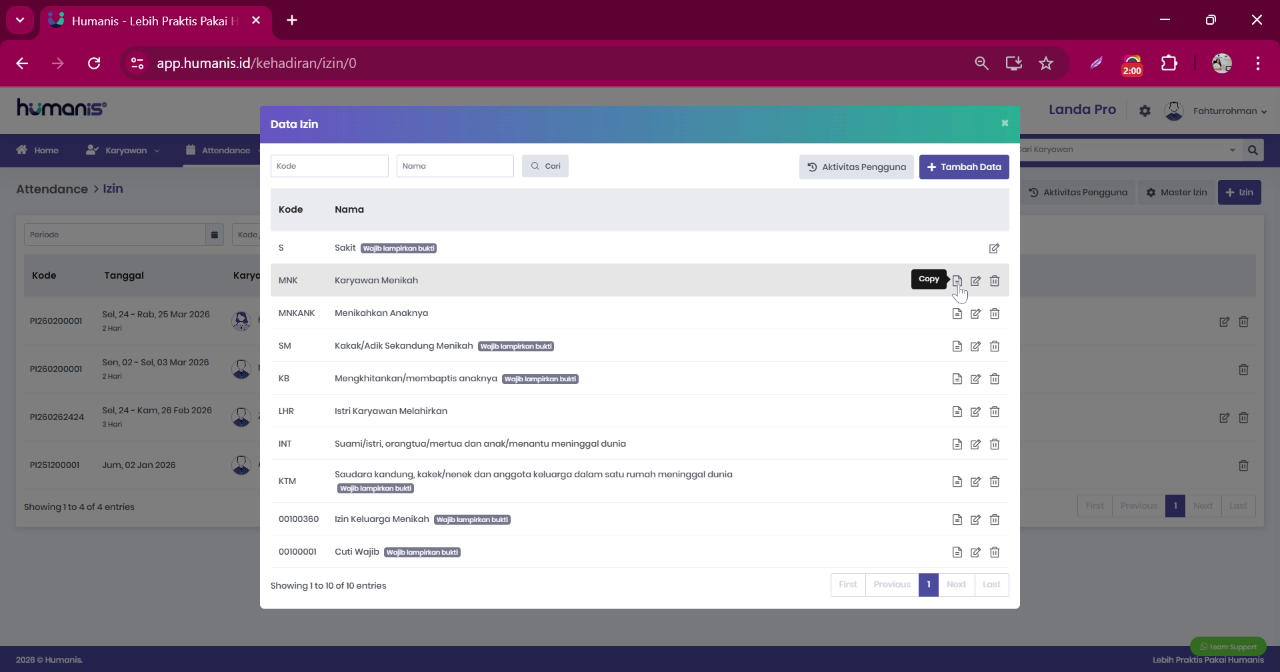Viewport: 1280px width, 672px height.
Task: Bookmark this page with the star
Action: 1046,63
